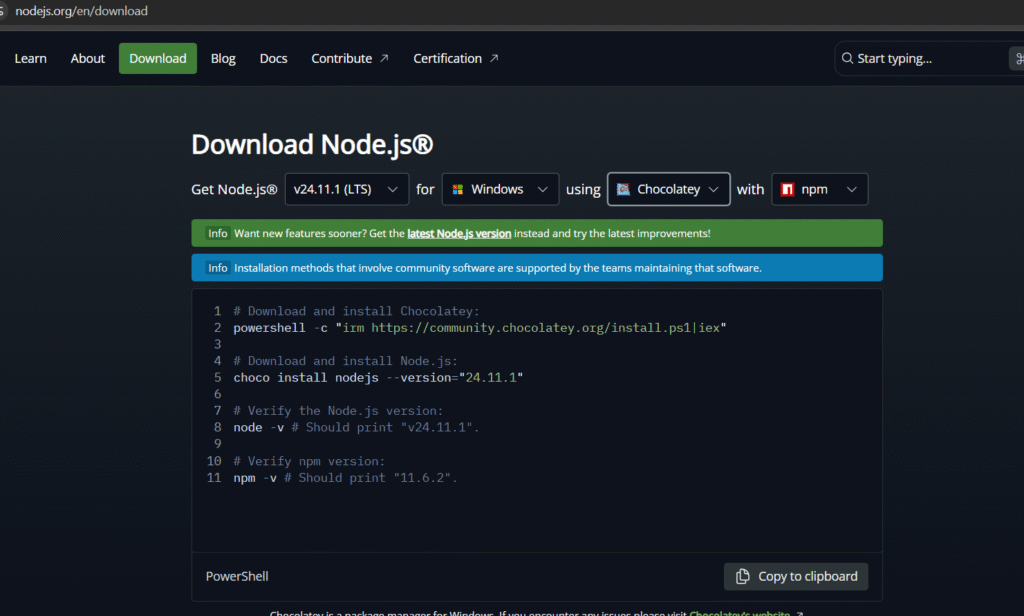Select v24.11.1 (LTS) as the Node.js version
The height and width of the screenshot is (616, 1024).
pos(347,189)
